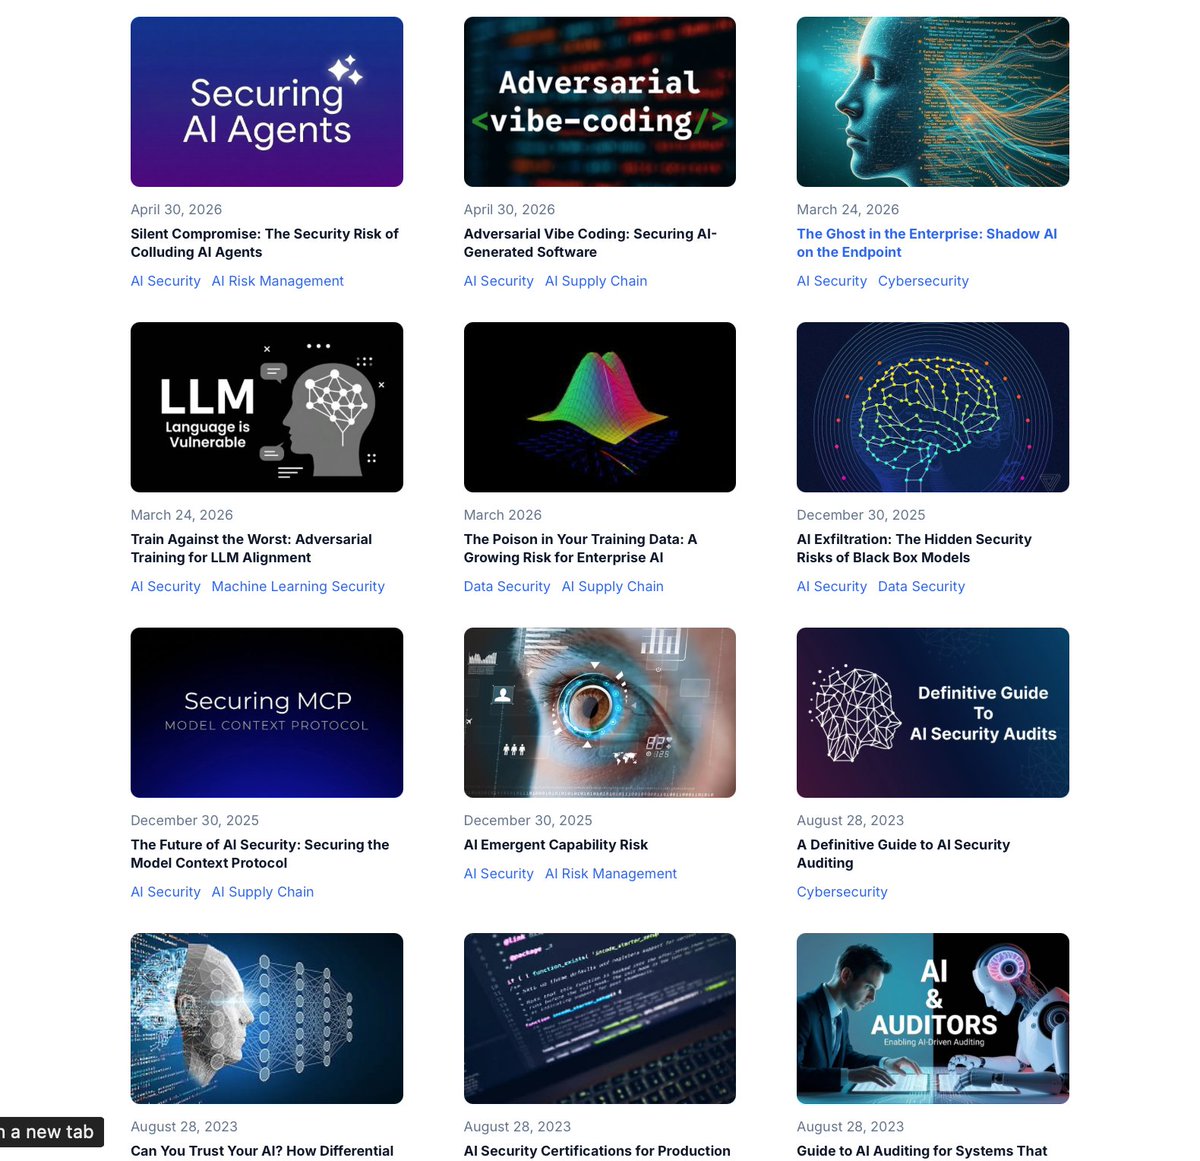The width and height of the screenshot is (1200, 1161).
Task: Select AI Security tag under Train Against the Worst
Action: click(x=166, y=587)
